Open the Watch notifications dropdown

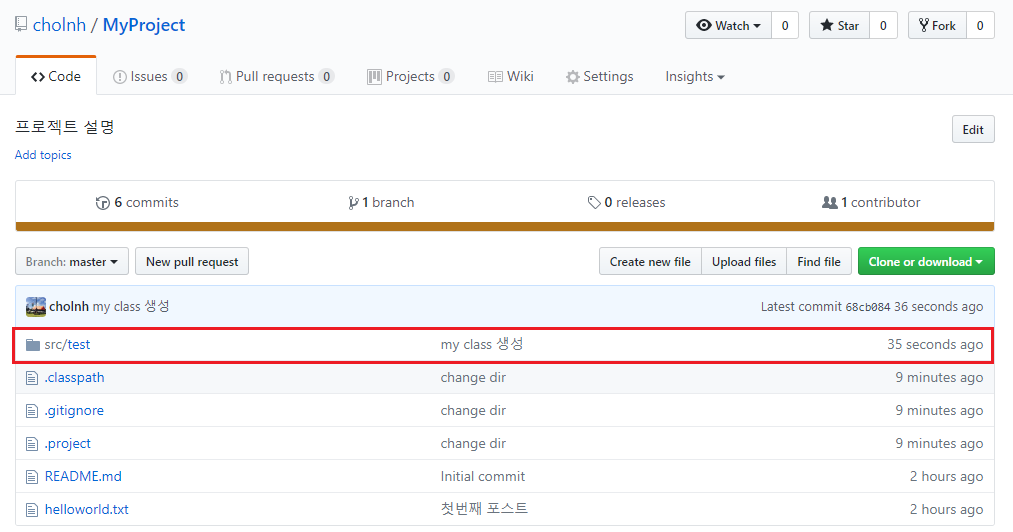[x=728, y=26]
